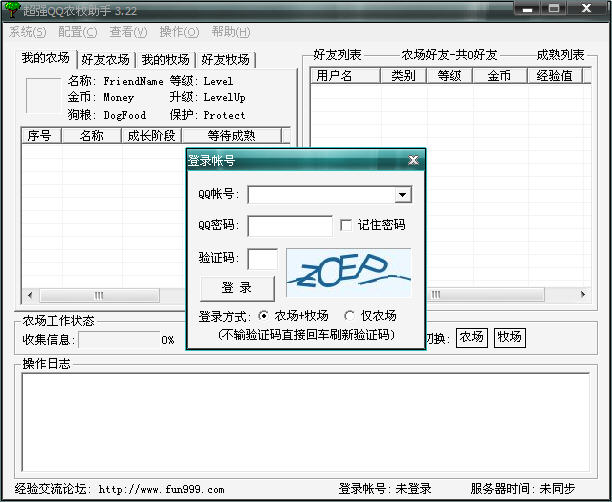612x502 pixels.
Task: Sort friends by 用户名 column
Action: point(345,75)
